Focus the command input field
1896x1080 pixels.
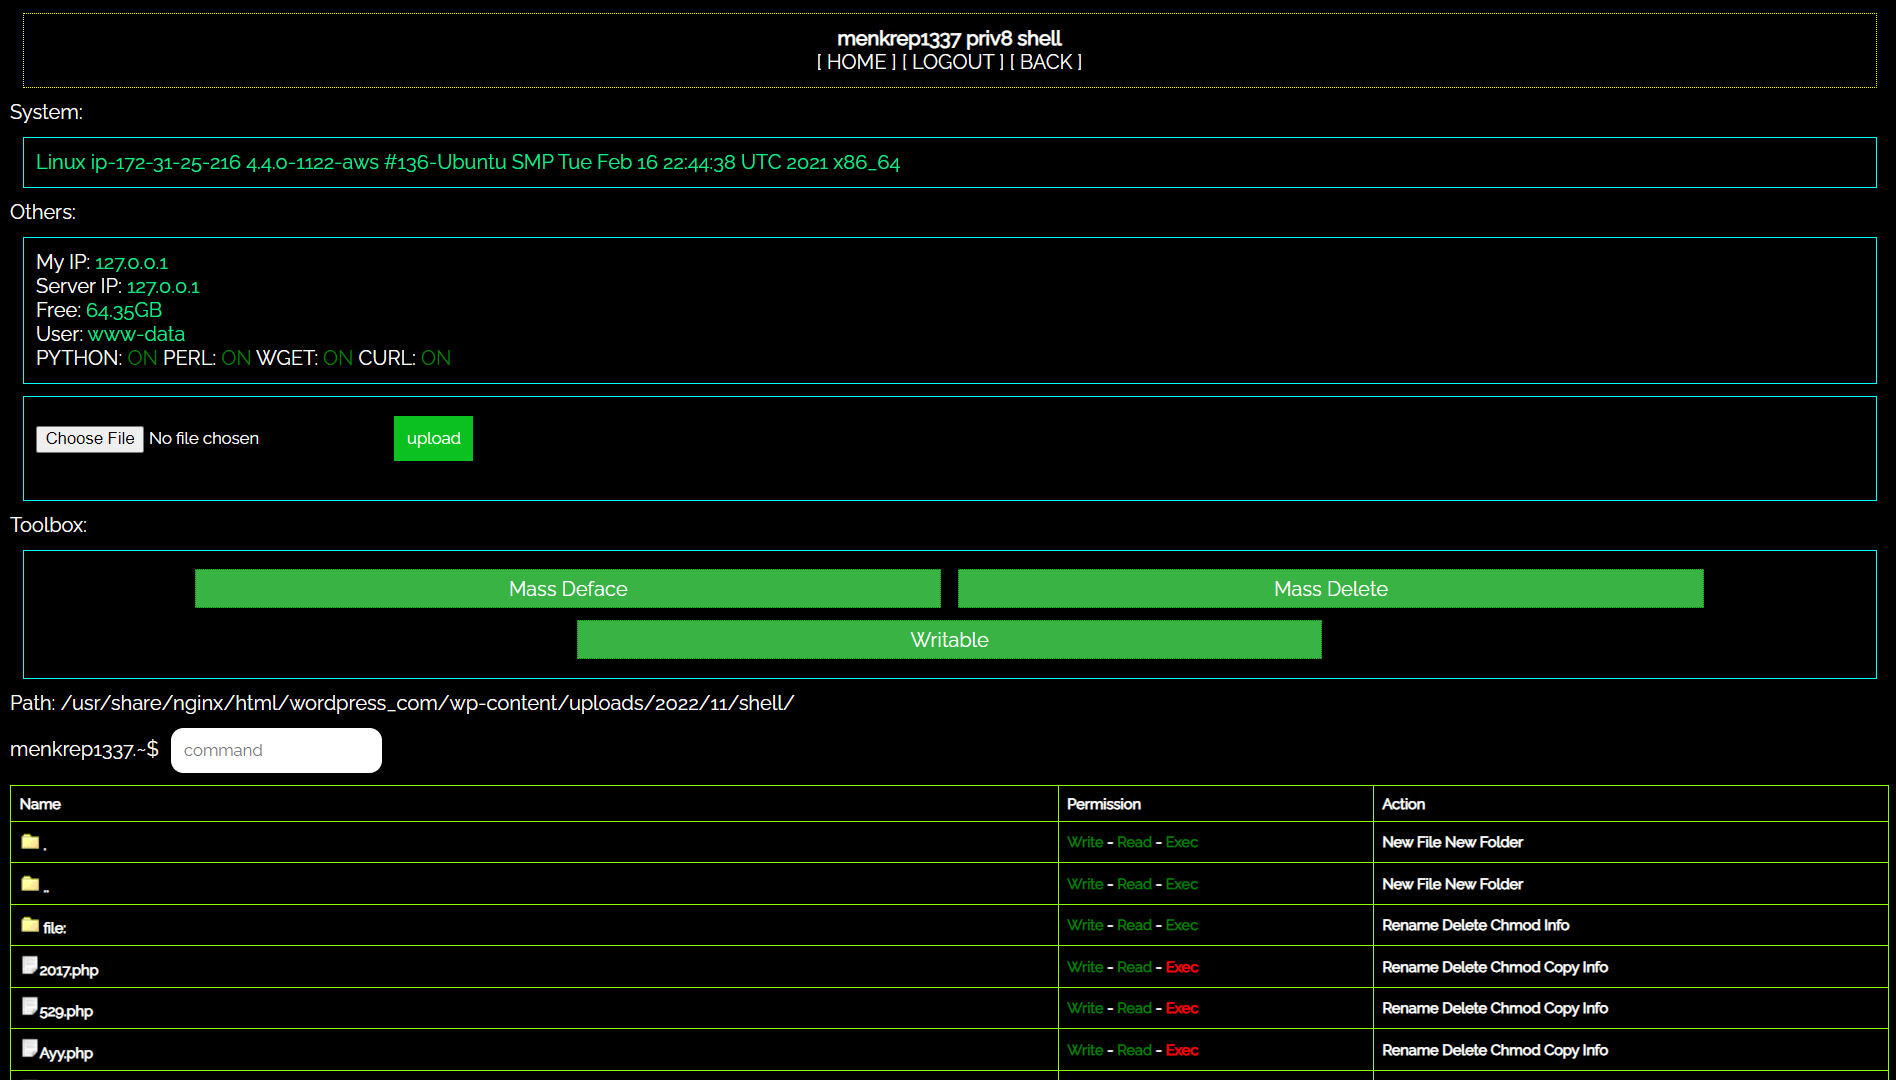[x=276, y=750]
